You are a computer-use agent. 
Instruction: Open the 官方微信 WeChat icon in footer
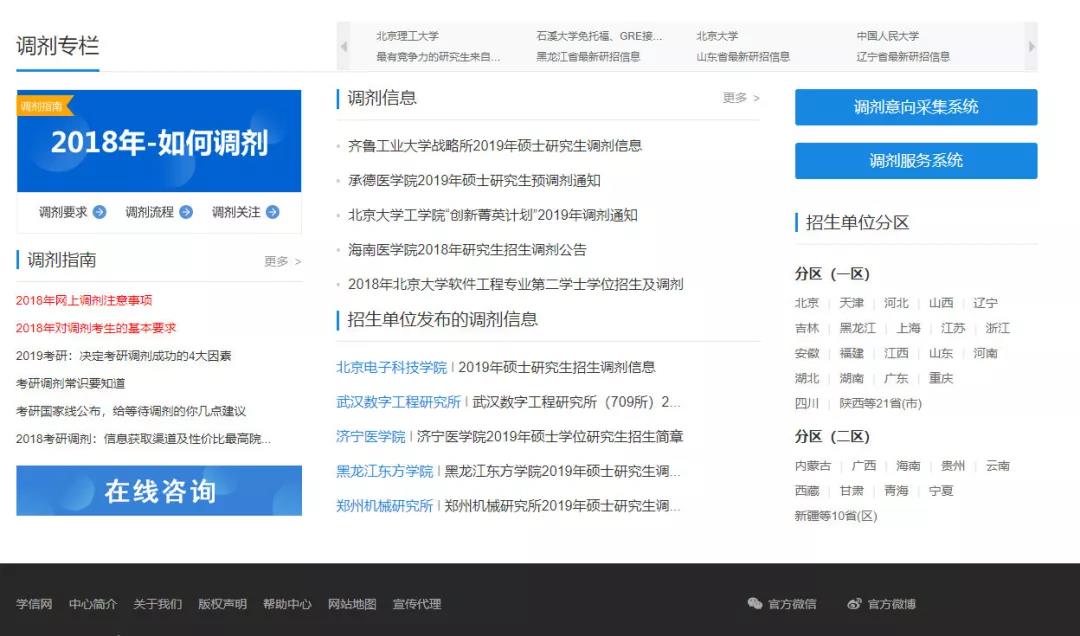[755, 604]
